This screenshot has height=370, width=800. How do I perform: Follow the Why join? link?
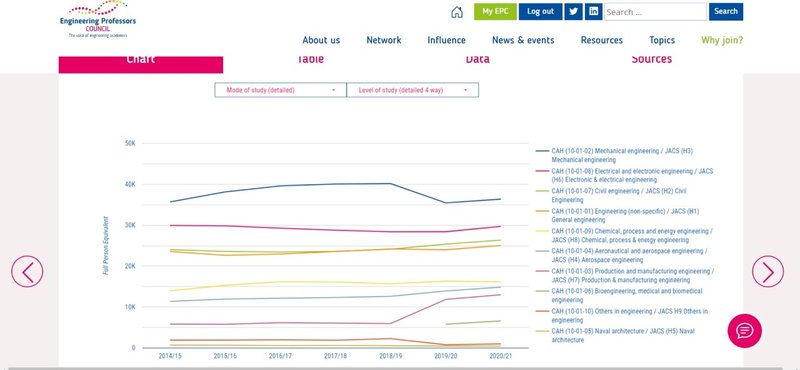click(x=722, y=40)
